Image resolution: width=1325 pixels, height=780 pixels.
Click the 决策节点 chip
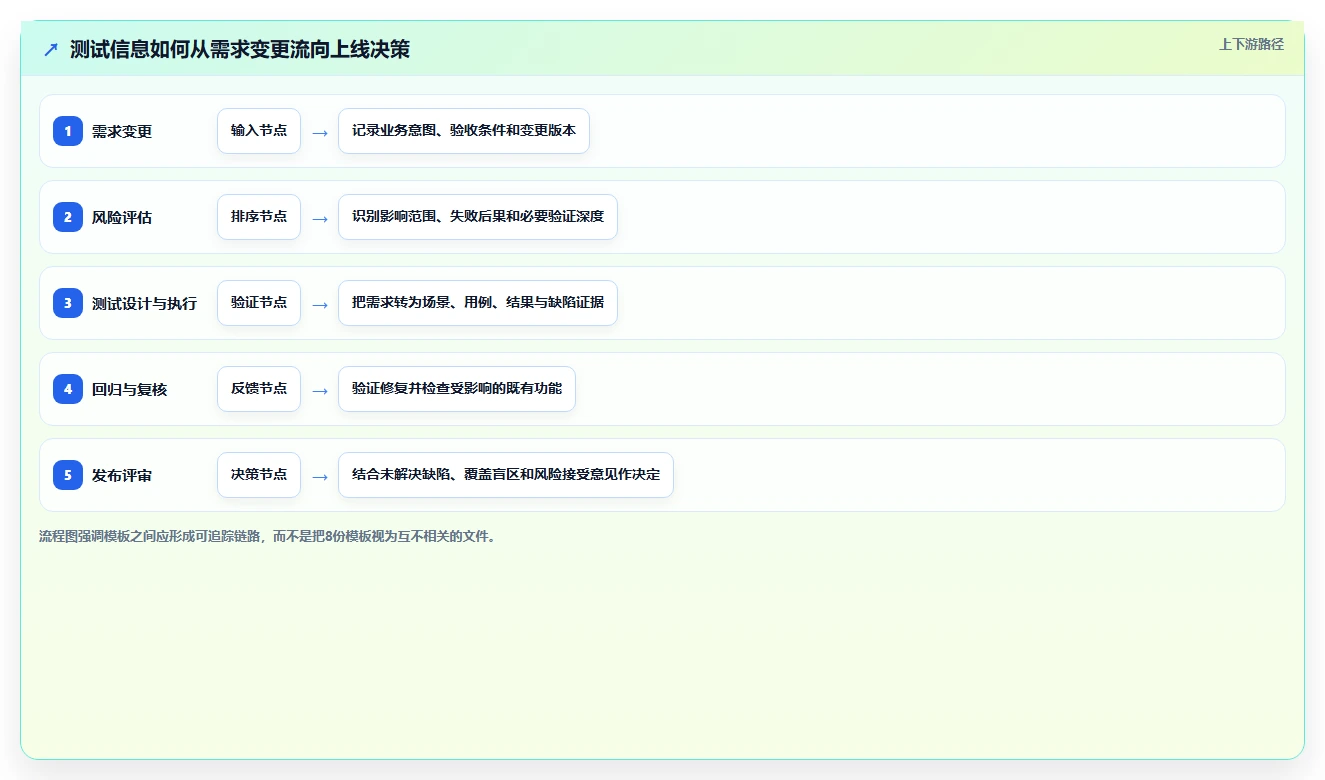[x=259, y=475]
